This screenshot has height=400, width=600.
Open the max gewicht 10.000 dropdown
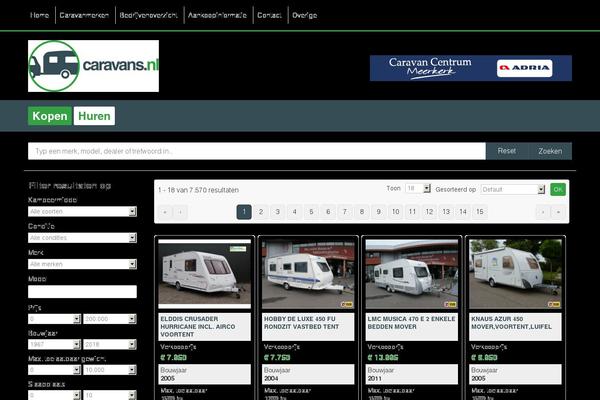click(110, 370)
